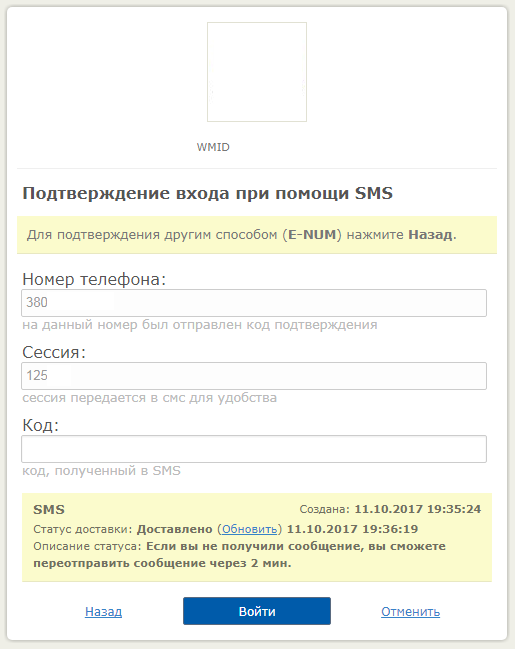Screen dimensions: 515x649
Task: Click the Доставлено status text
Action: (175, 529)
